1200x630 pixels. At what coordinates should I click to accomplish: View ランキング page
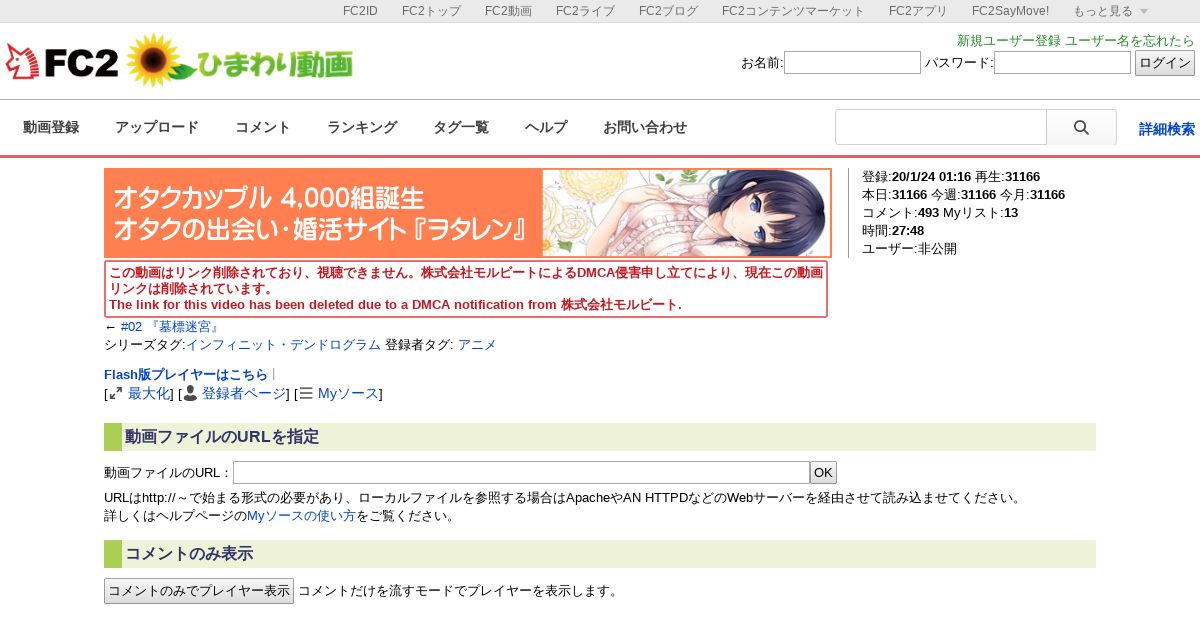pyautogui.click(x=362, y=127)
